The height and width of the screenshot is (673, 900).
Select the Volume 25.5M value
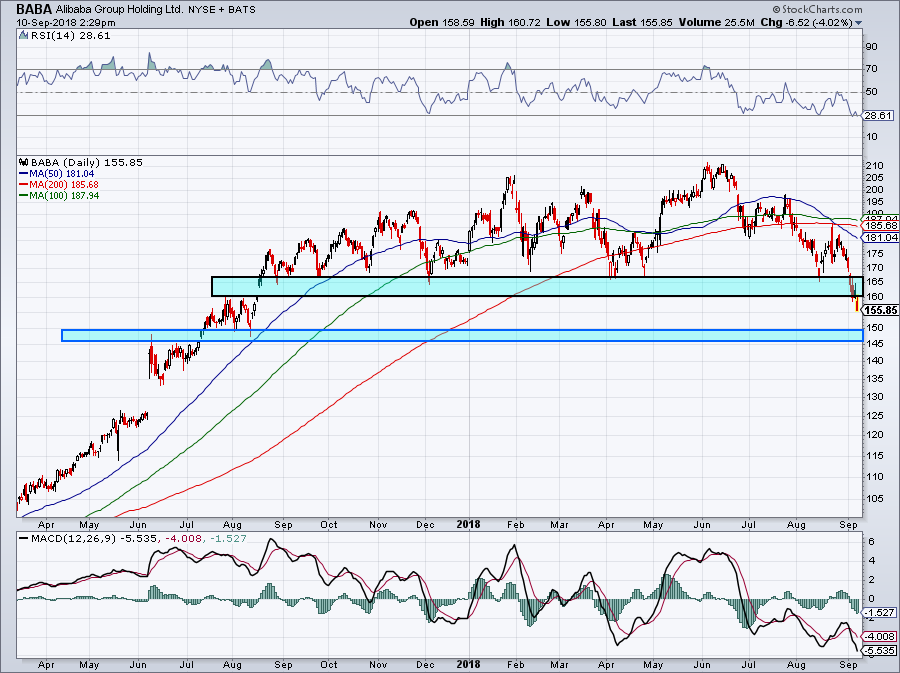pyautogui.click(x=717, y=22)
